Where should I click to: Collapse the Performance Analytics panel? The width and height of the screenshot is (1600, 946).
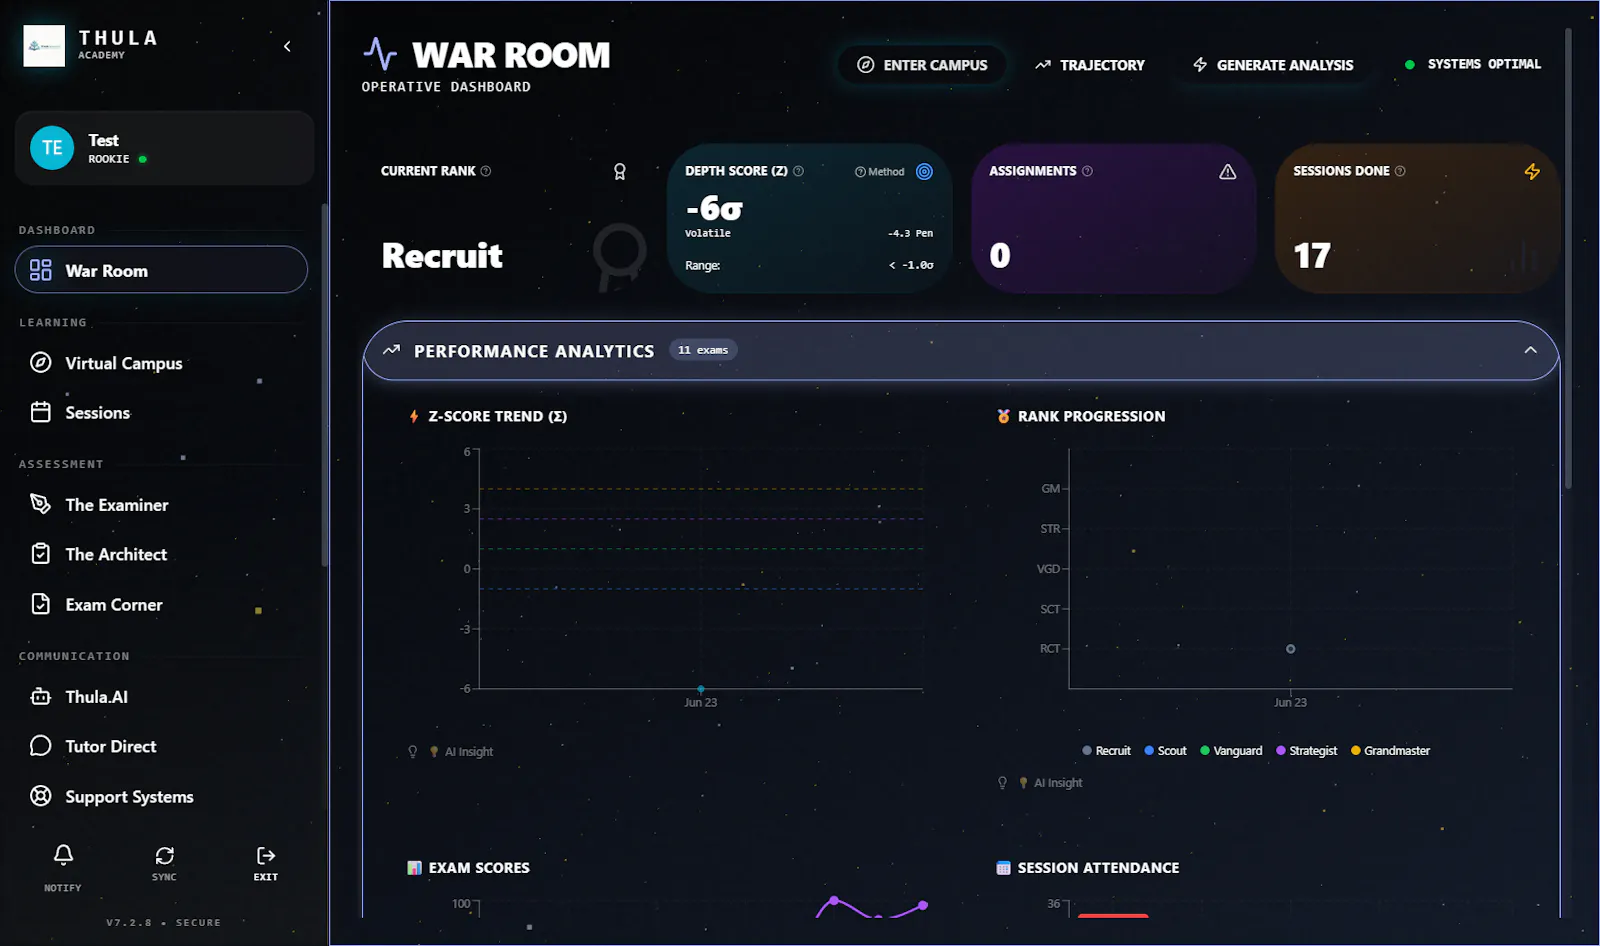[1530, 350]
